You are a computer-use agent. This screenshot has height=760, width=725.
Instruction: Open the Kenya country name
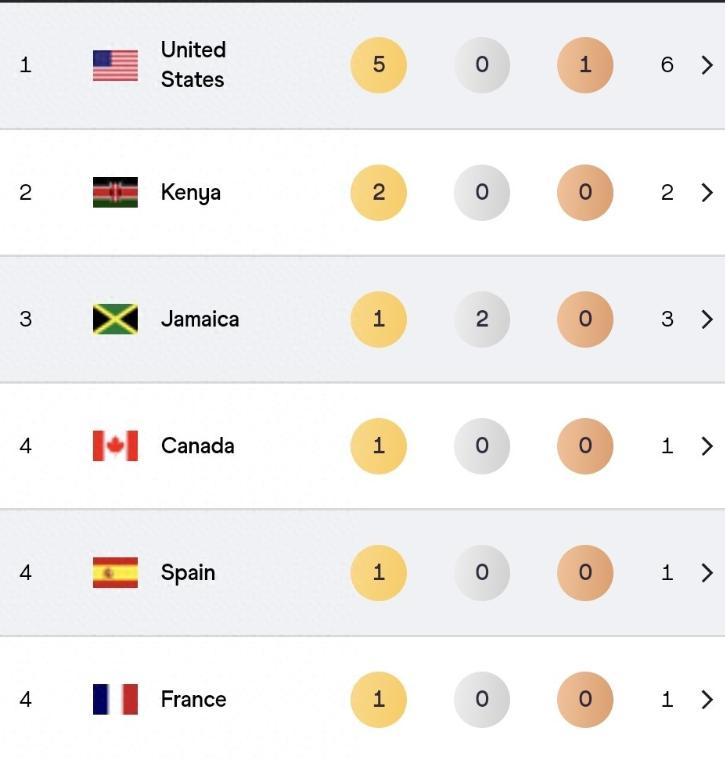(x=190, y=193)
